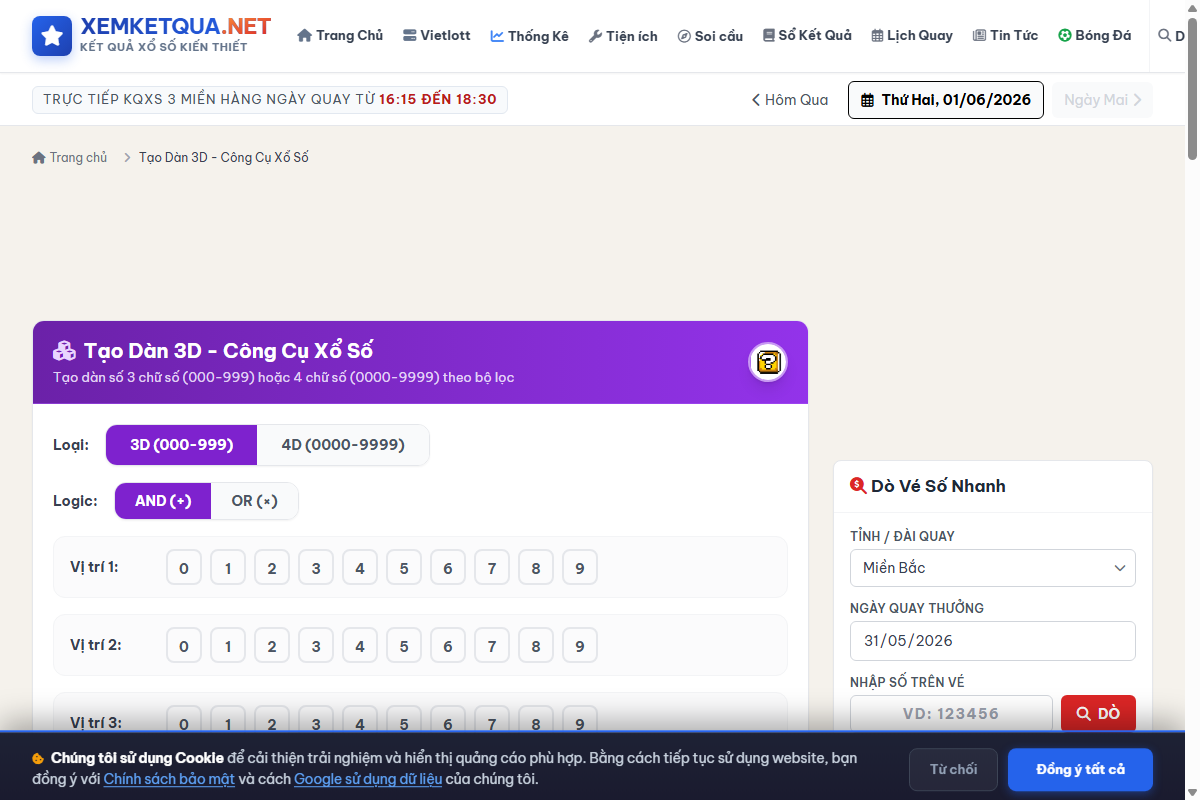Image resolution: width=1200 pixels, height=800 pixels.
Task: Open Sổ Kết Quả menu item
Action: (807, 36)
